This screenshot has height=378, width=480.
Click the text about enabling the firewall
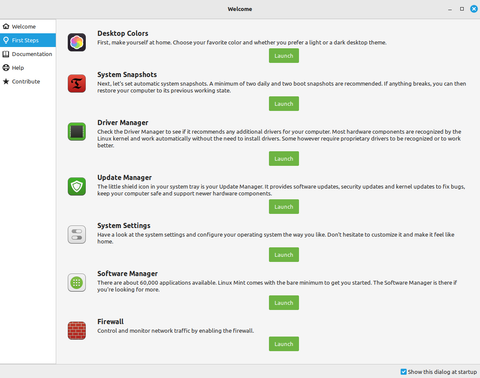pyautogui.click(x=176, y=331)
